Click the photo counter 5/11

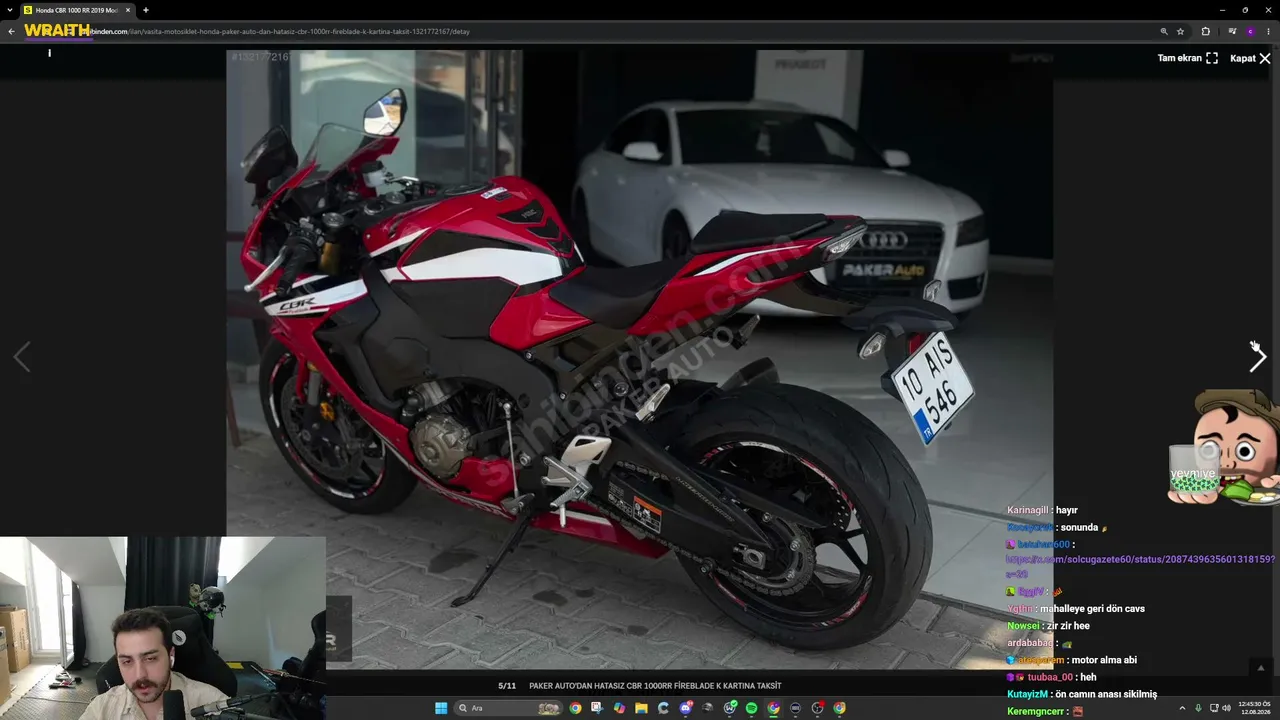(x=507, y=686)
